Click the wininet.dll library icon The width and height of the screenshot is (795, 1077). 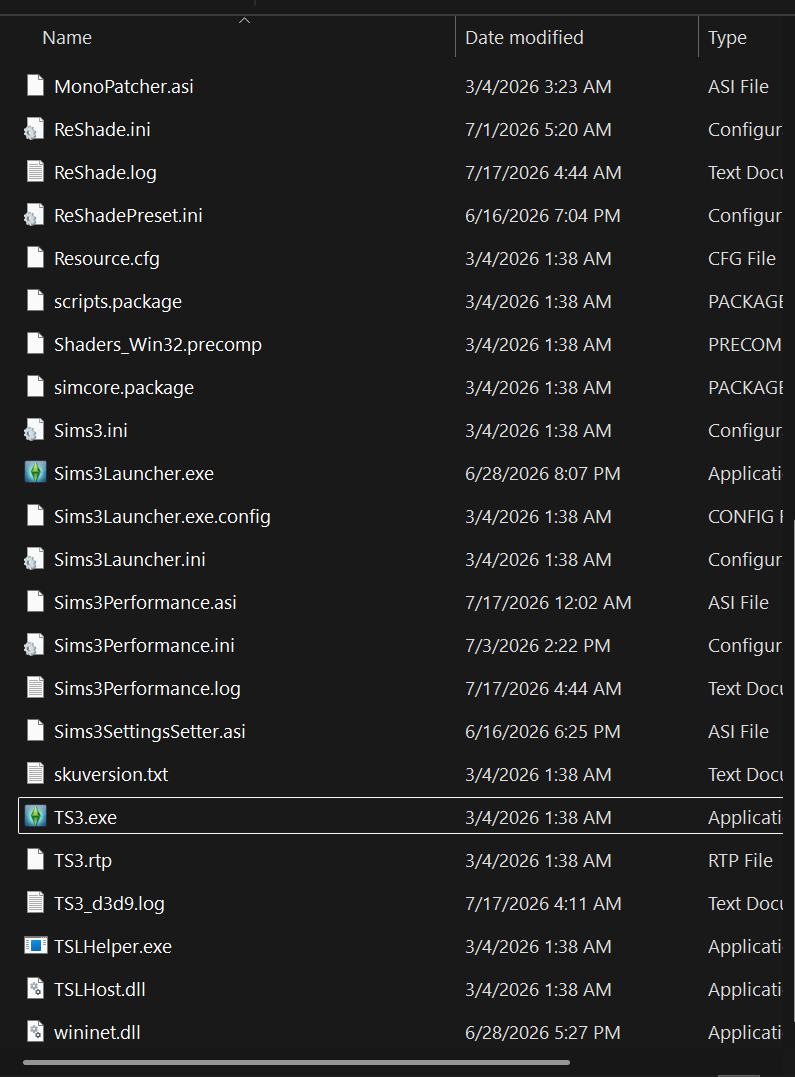(x=35, y=1032)
